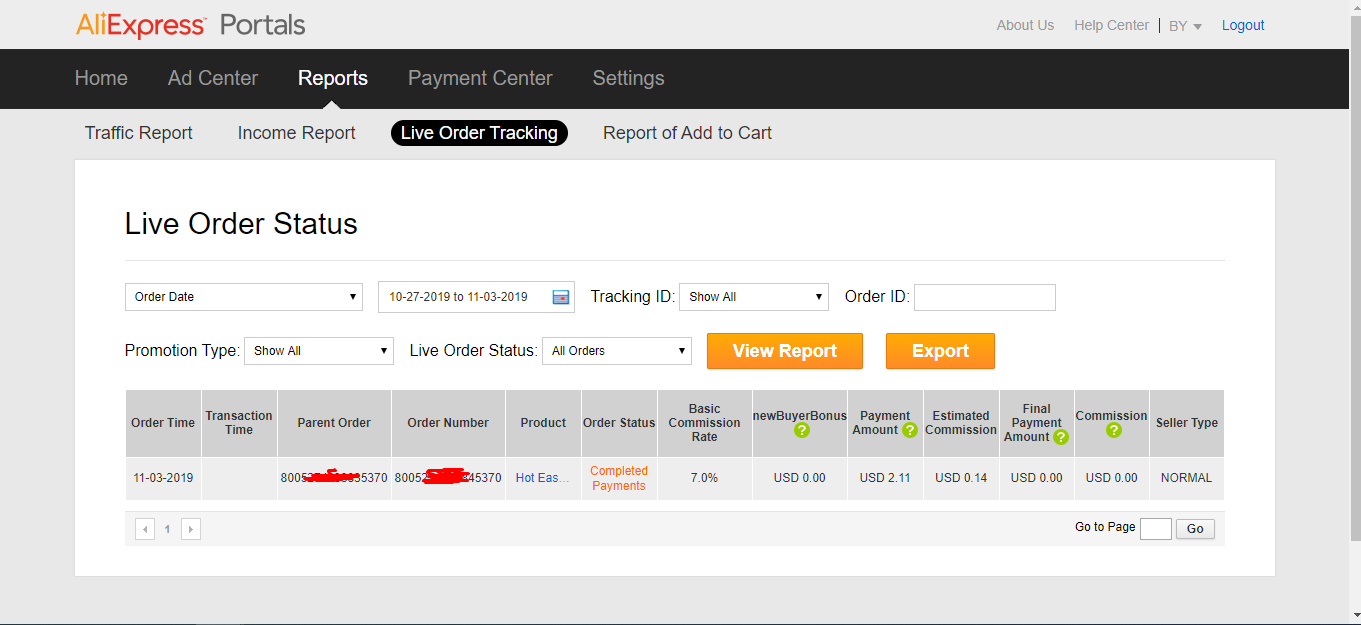Click the date range field 10-27-2019 to 11-03-2019

point(476,297)
